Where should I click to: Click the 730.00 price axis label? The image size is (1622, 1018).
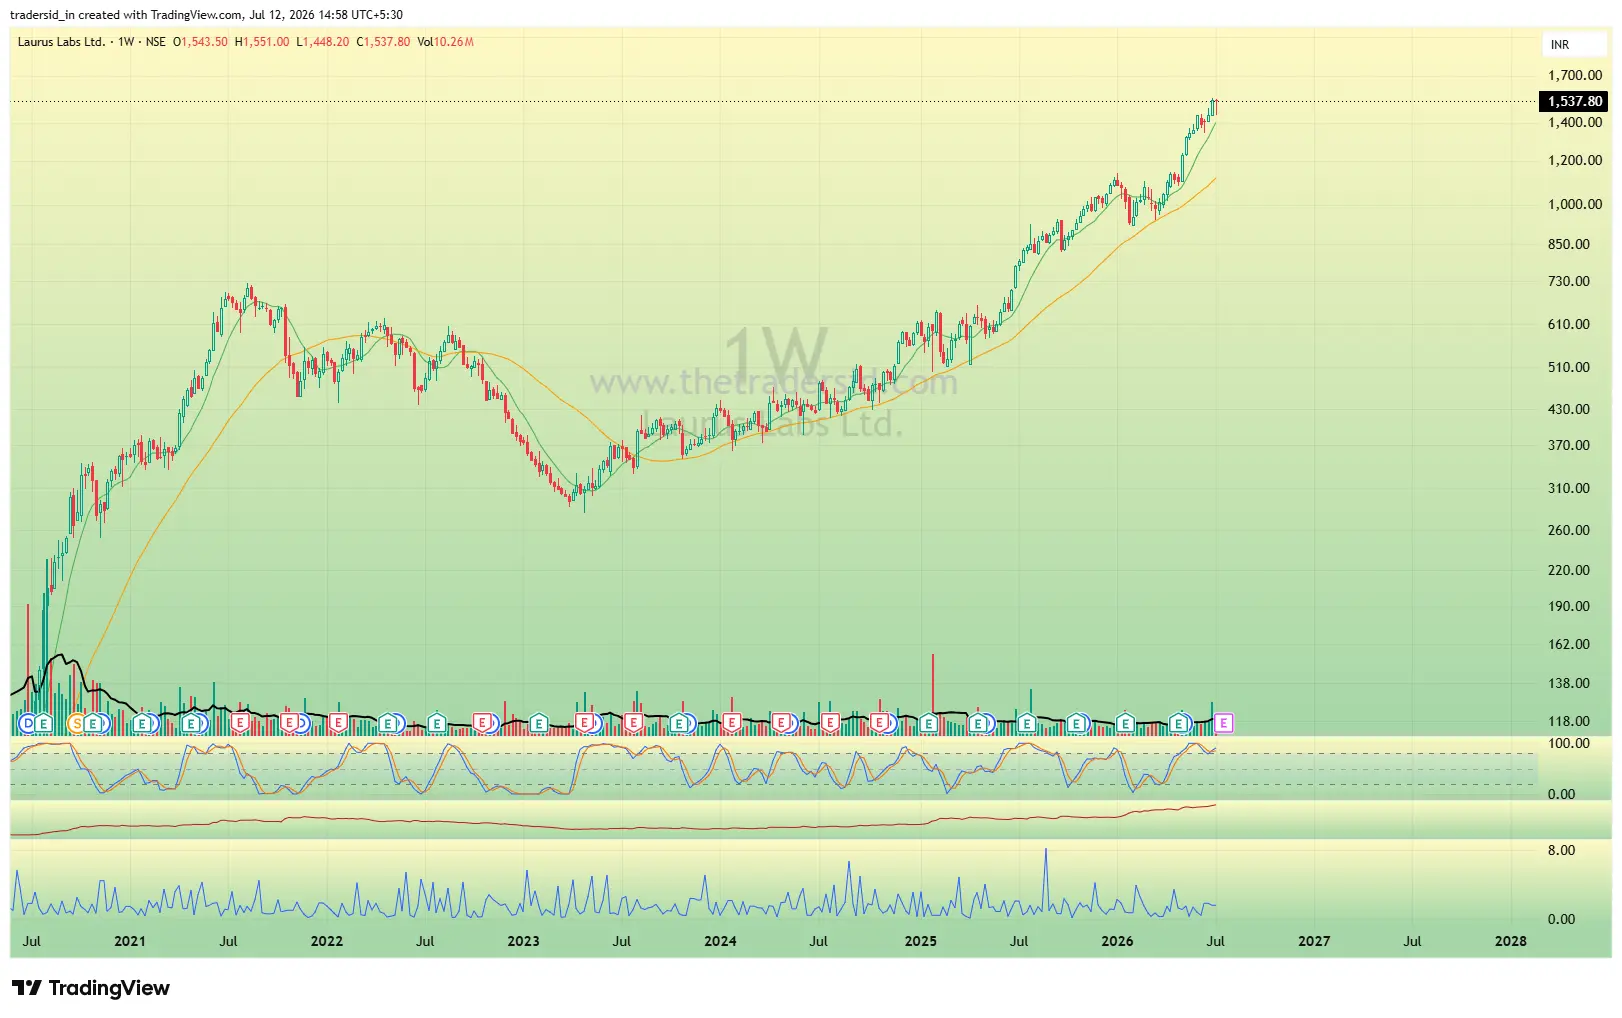click(1569, 281)
